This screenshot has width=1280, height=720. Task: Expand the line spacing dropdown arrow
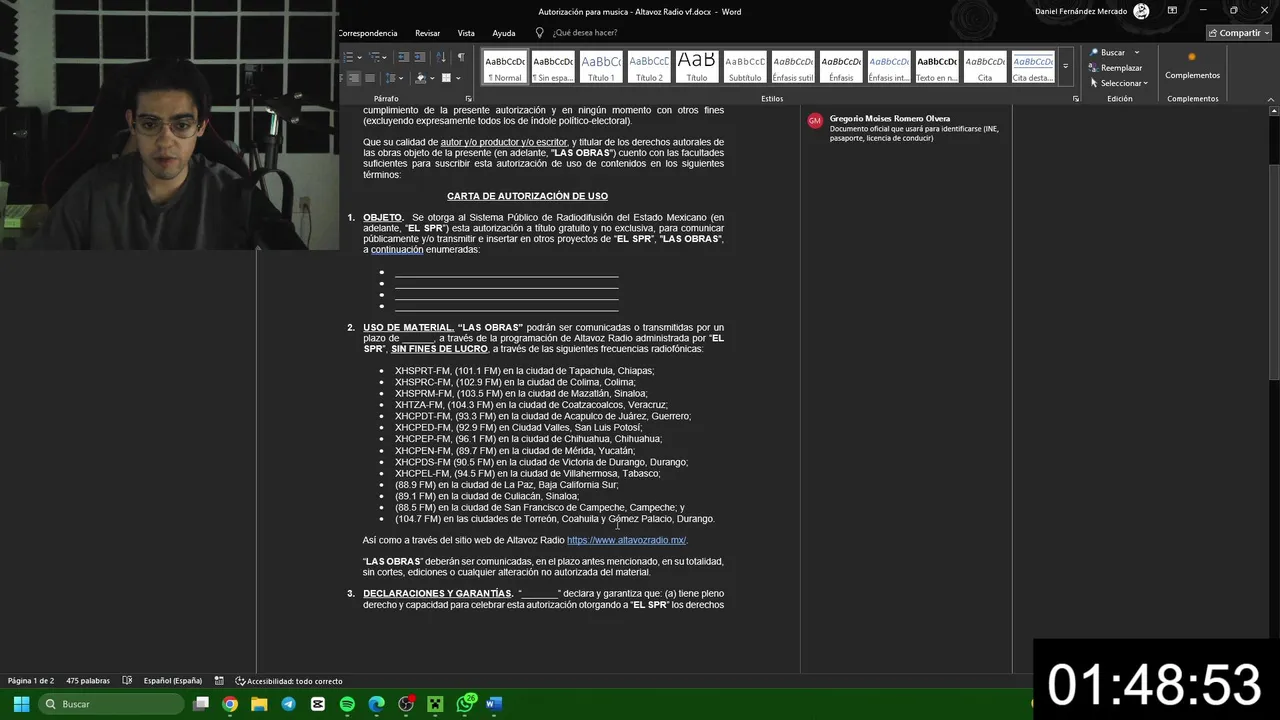pyautogui.click(x=401, y=78)
